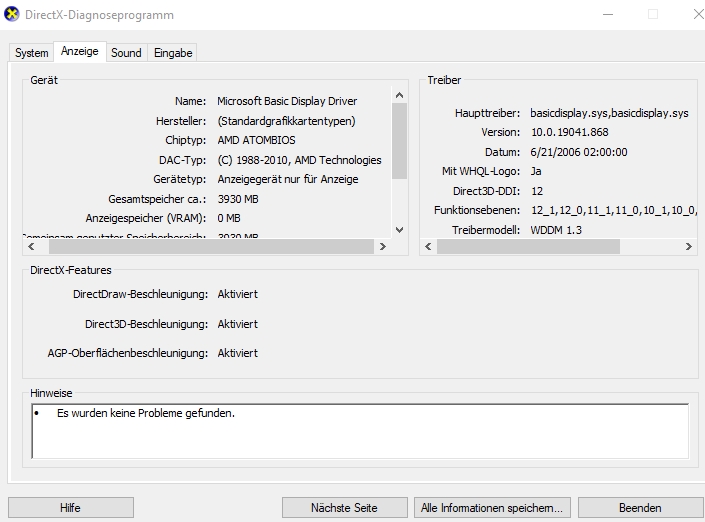Click Gerät panel scroll left arrow
705x522 pixels.
31,246
